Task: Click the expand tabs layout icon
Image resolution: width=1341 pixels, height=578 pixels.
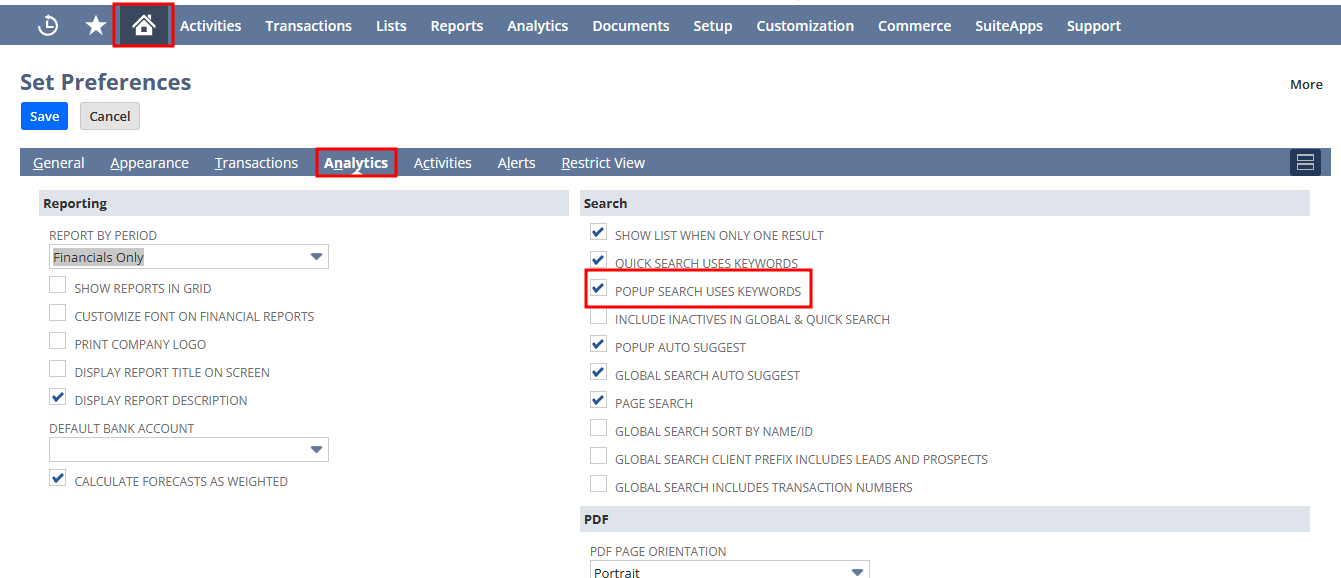Action: [x=1304, y=163]
